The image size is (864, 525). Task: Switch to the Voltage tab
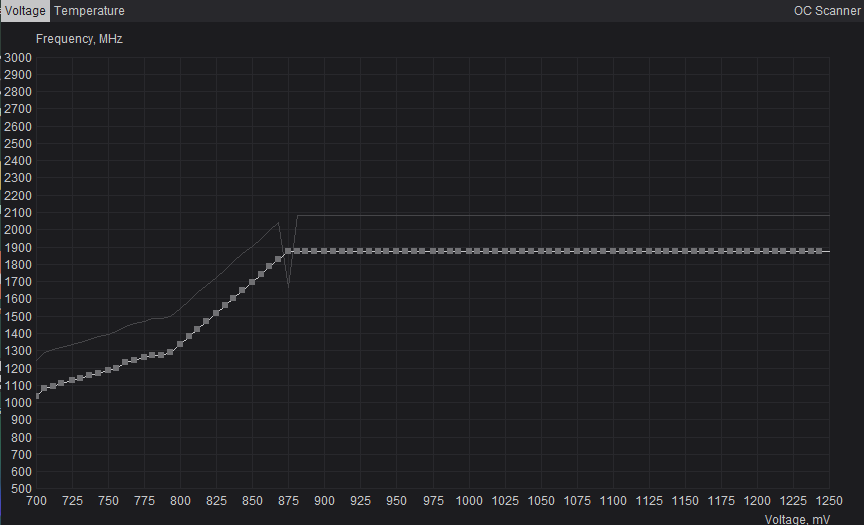25,11
